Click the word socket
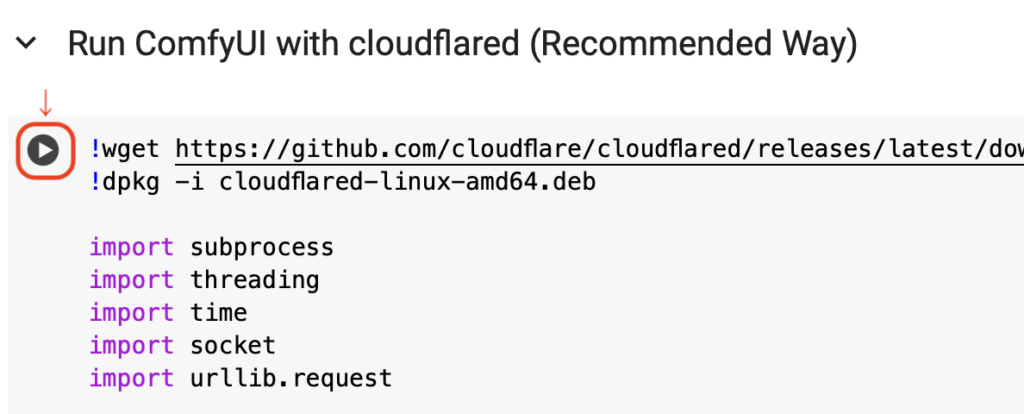This screenshot has width=1024, height=414. point(233,345)
